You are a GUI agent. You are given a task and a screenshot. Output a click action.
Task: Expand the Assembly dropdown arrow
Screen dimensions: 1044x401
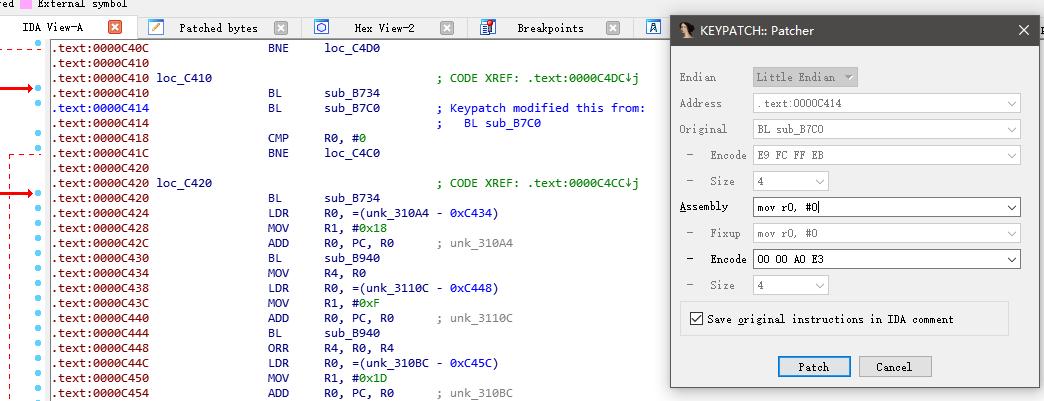pyautogui.click(x=1012, y=207)
